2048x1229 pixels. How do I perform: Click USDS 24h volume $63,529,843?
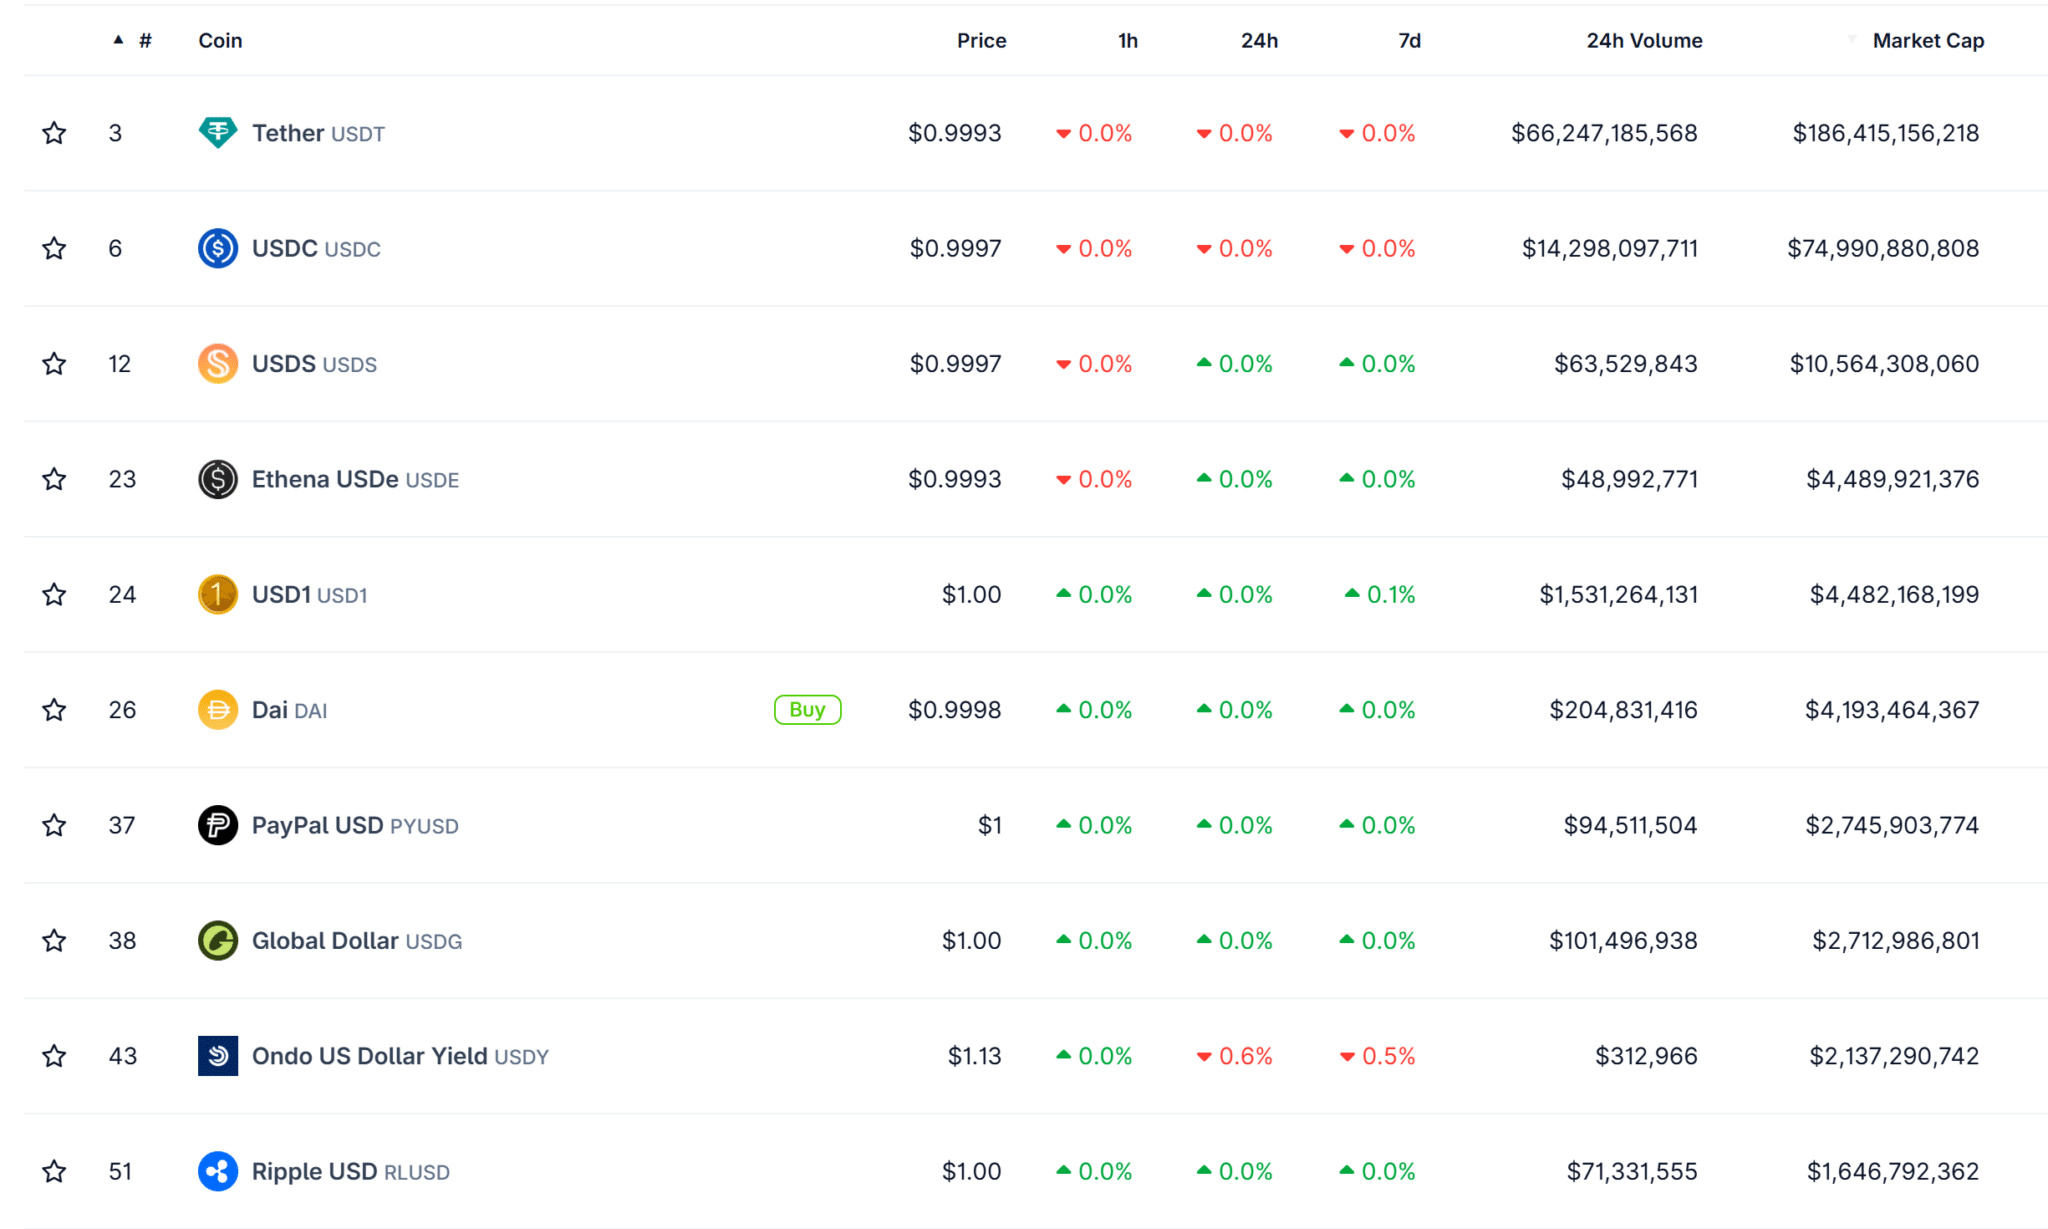coord(1626,364)
